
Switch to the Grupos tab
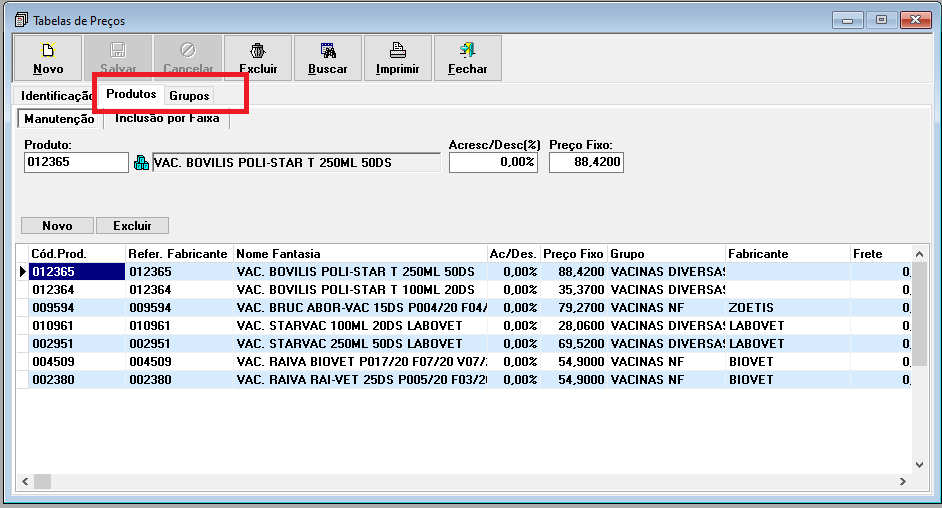coord(189,96)
